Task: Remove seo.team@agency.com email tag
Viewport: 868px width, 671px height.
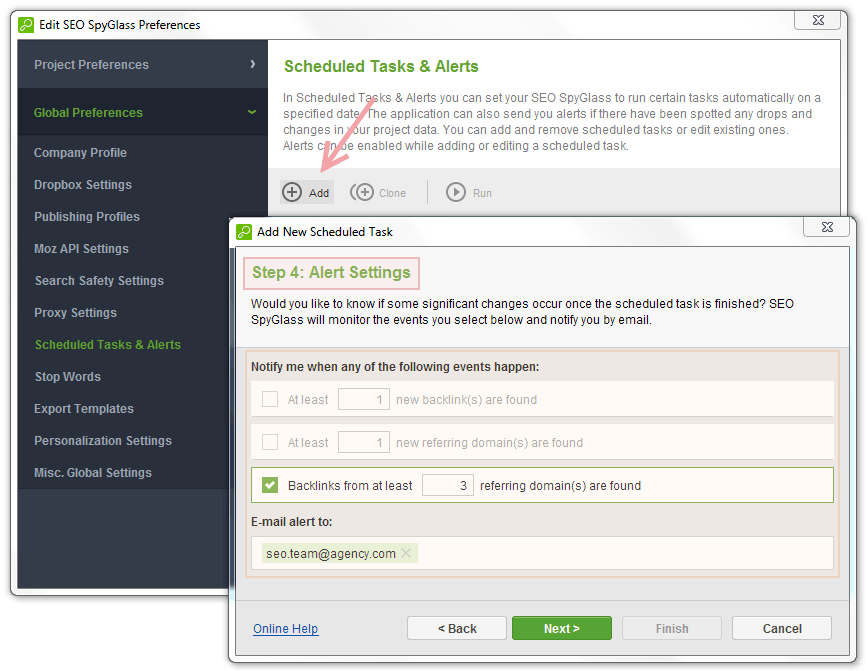Action: click(x=406, y=553)
